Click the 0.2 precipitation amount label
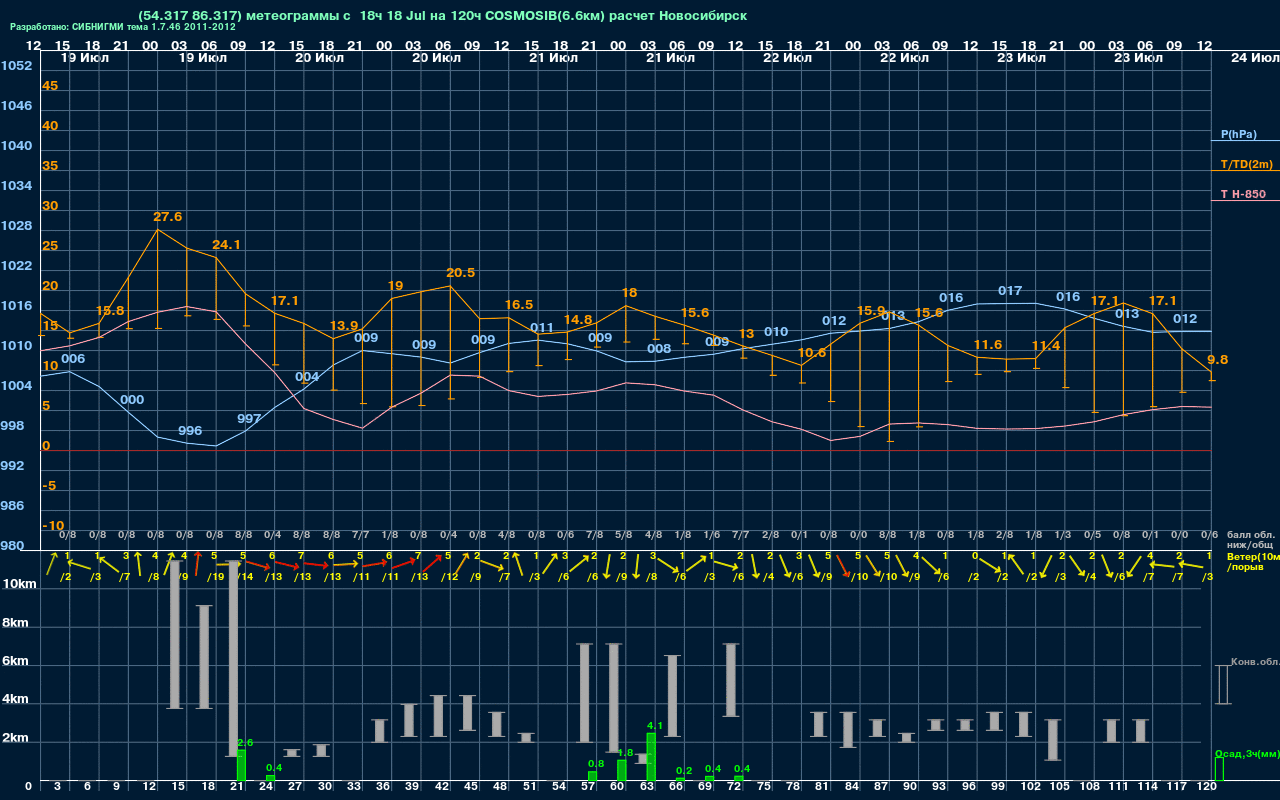The height and width of the screenshot is (800, 1280). (x=684, y=771)
